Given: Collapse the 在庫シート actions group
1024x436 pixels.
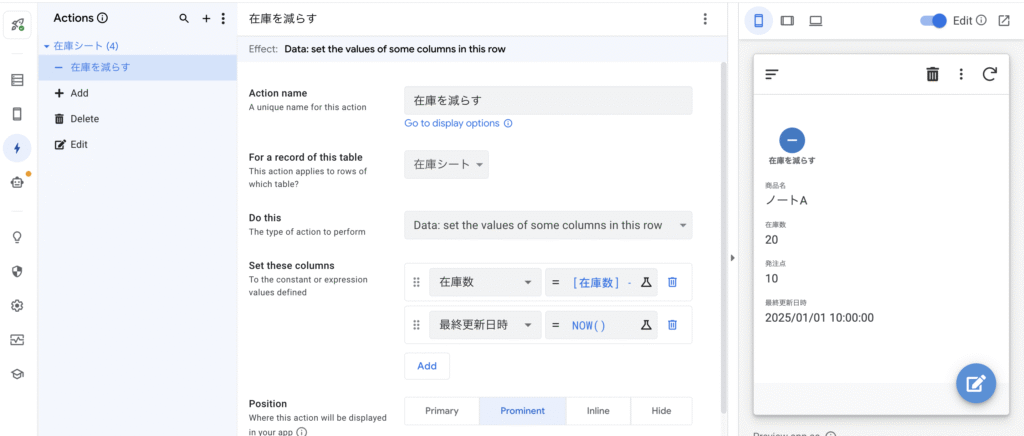Looking at the screenshot, I should (x=46, y=46).
